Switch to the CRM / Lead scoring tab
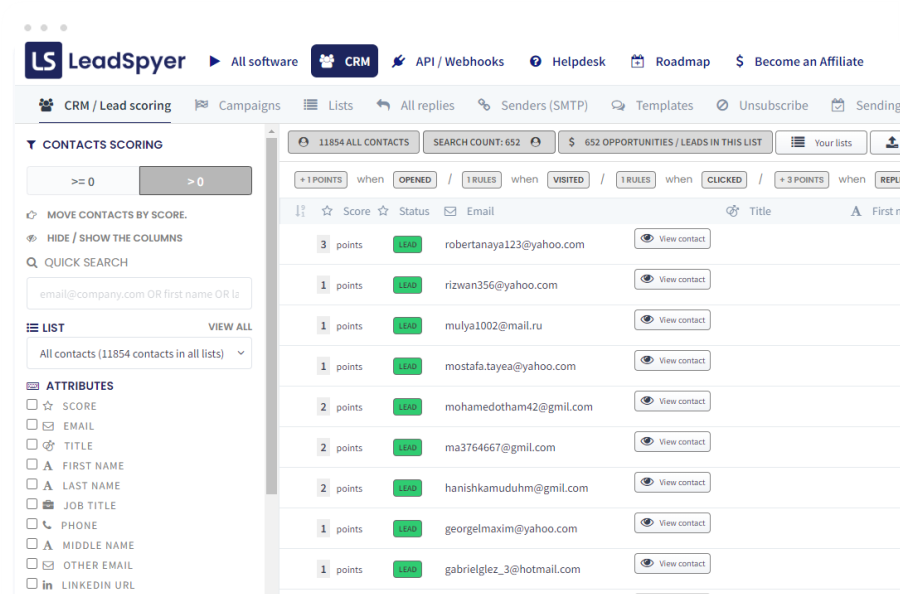The image size is (900, 594). click(x=105, y=106)
